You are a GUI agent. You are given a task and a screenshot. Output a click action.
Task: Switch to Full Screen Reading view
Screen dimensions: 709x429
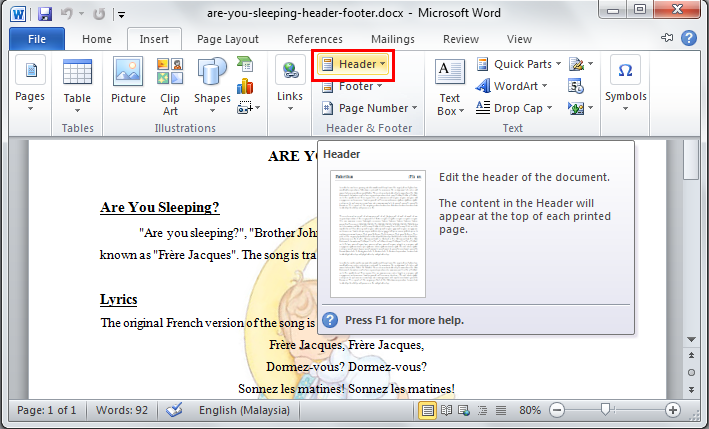point(446,410)
